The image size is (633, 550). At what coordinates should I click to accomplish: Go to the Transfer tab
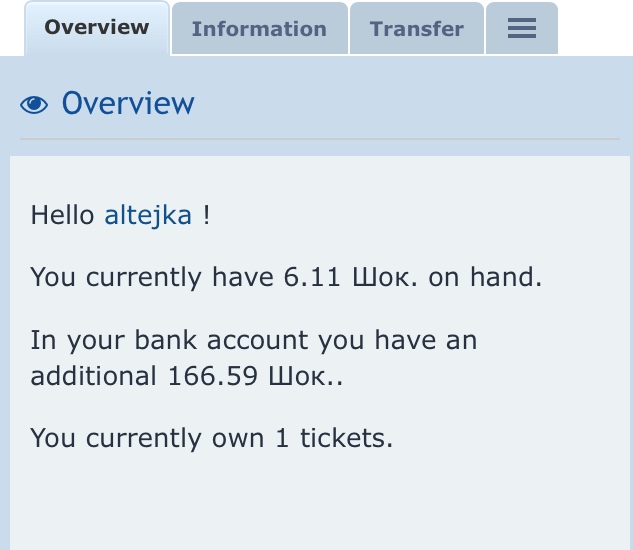(416, 29)
